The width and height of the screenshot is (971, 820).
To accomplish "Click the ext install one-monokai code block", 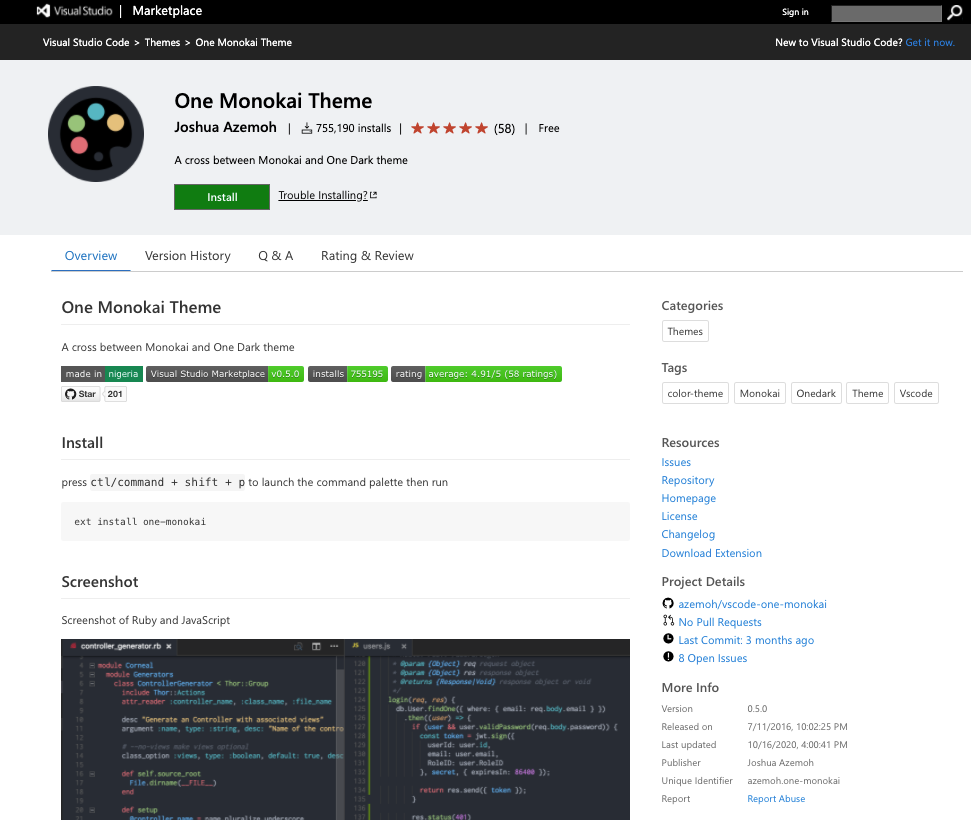I will (x=346, y=521).
